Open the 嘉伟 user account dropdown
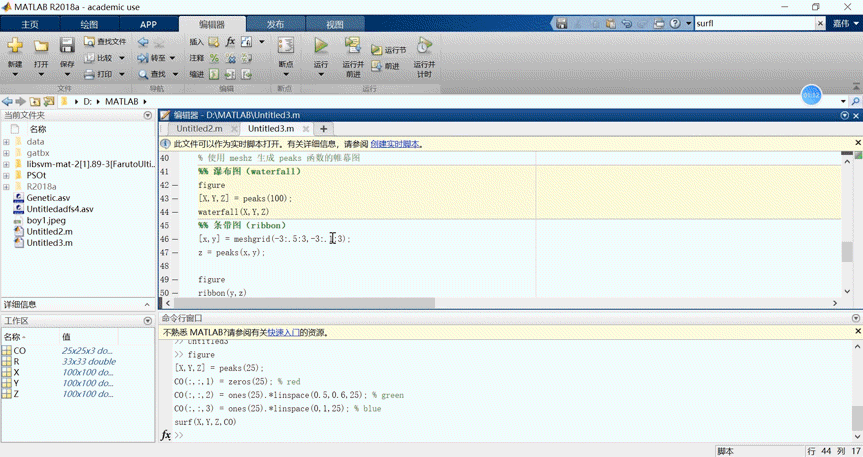Viewport: 863px width, 457px height. [845, 23]
